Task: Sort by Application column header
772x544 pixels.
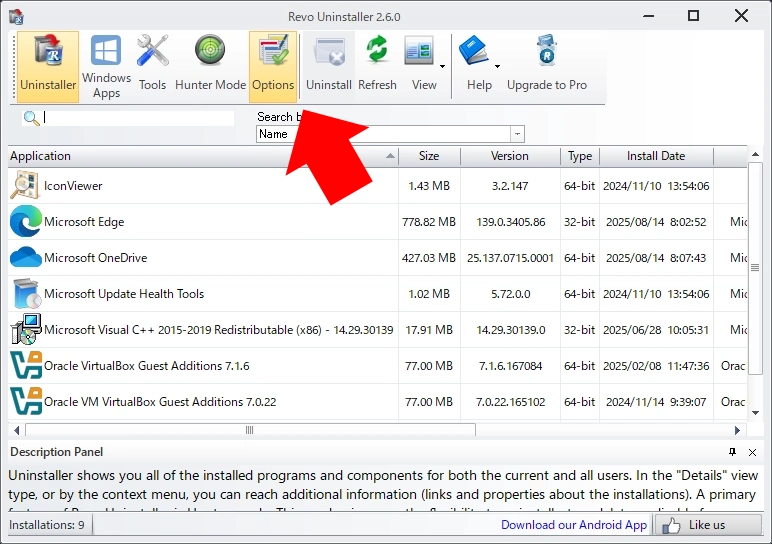Action: pyautogui.click(x=203, y=156)
